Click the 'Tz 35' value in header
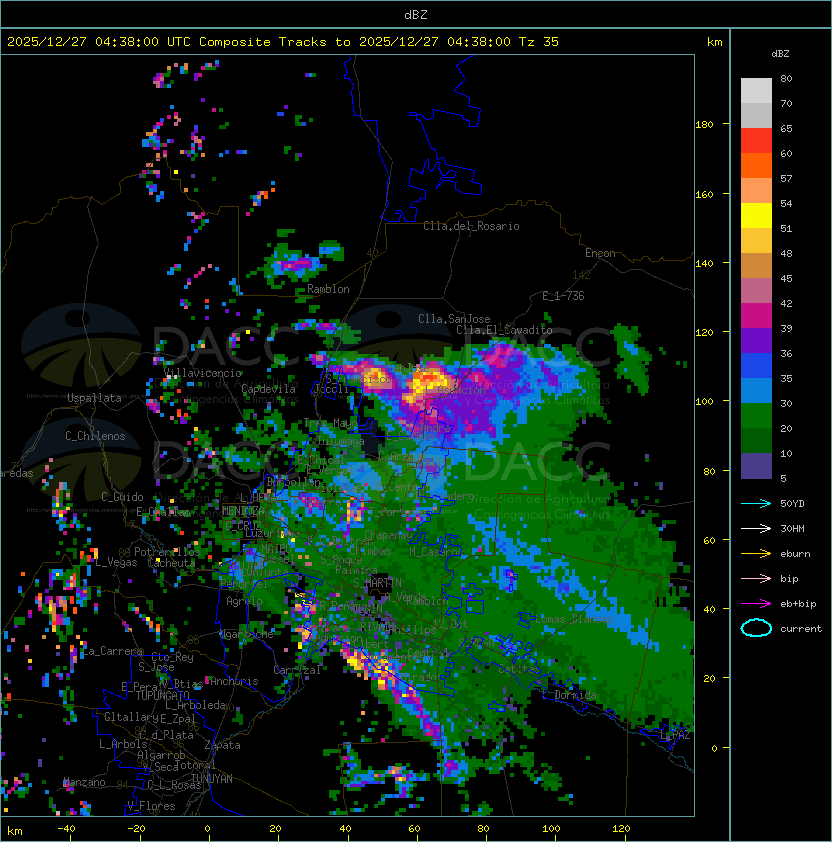The width and height of the screenshot is (832, 842). (539, 42)
